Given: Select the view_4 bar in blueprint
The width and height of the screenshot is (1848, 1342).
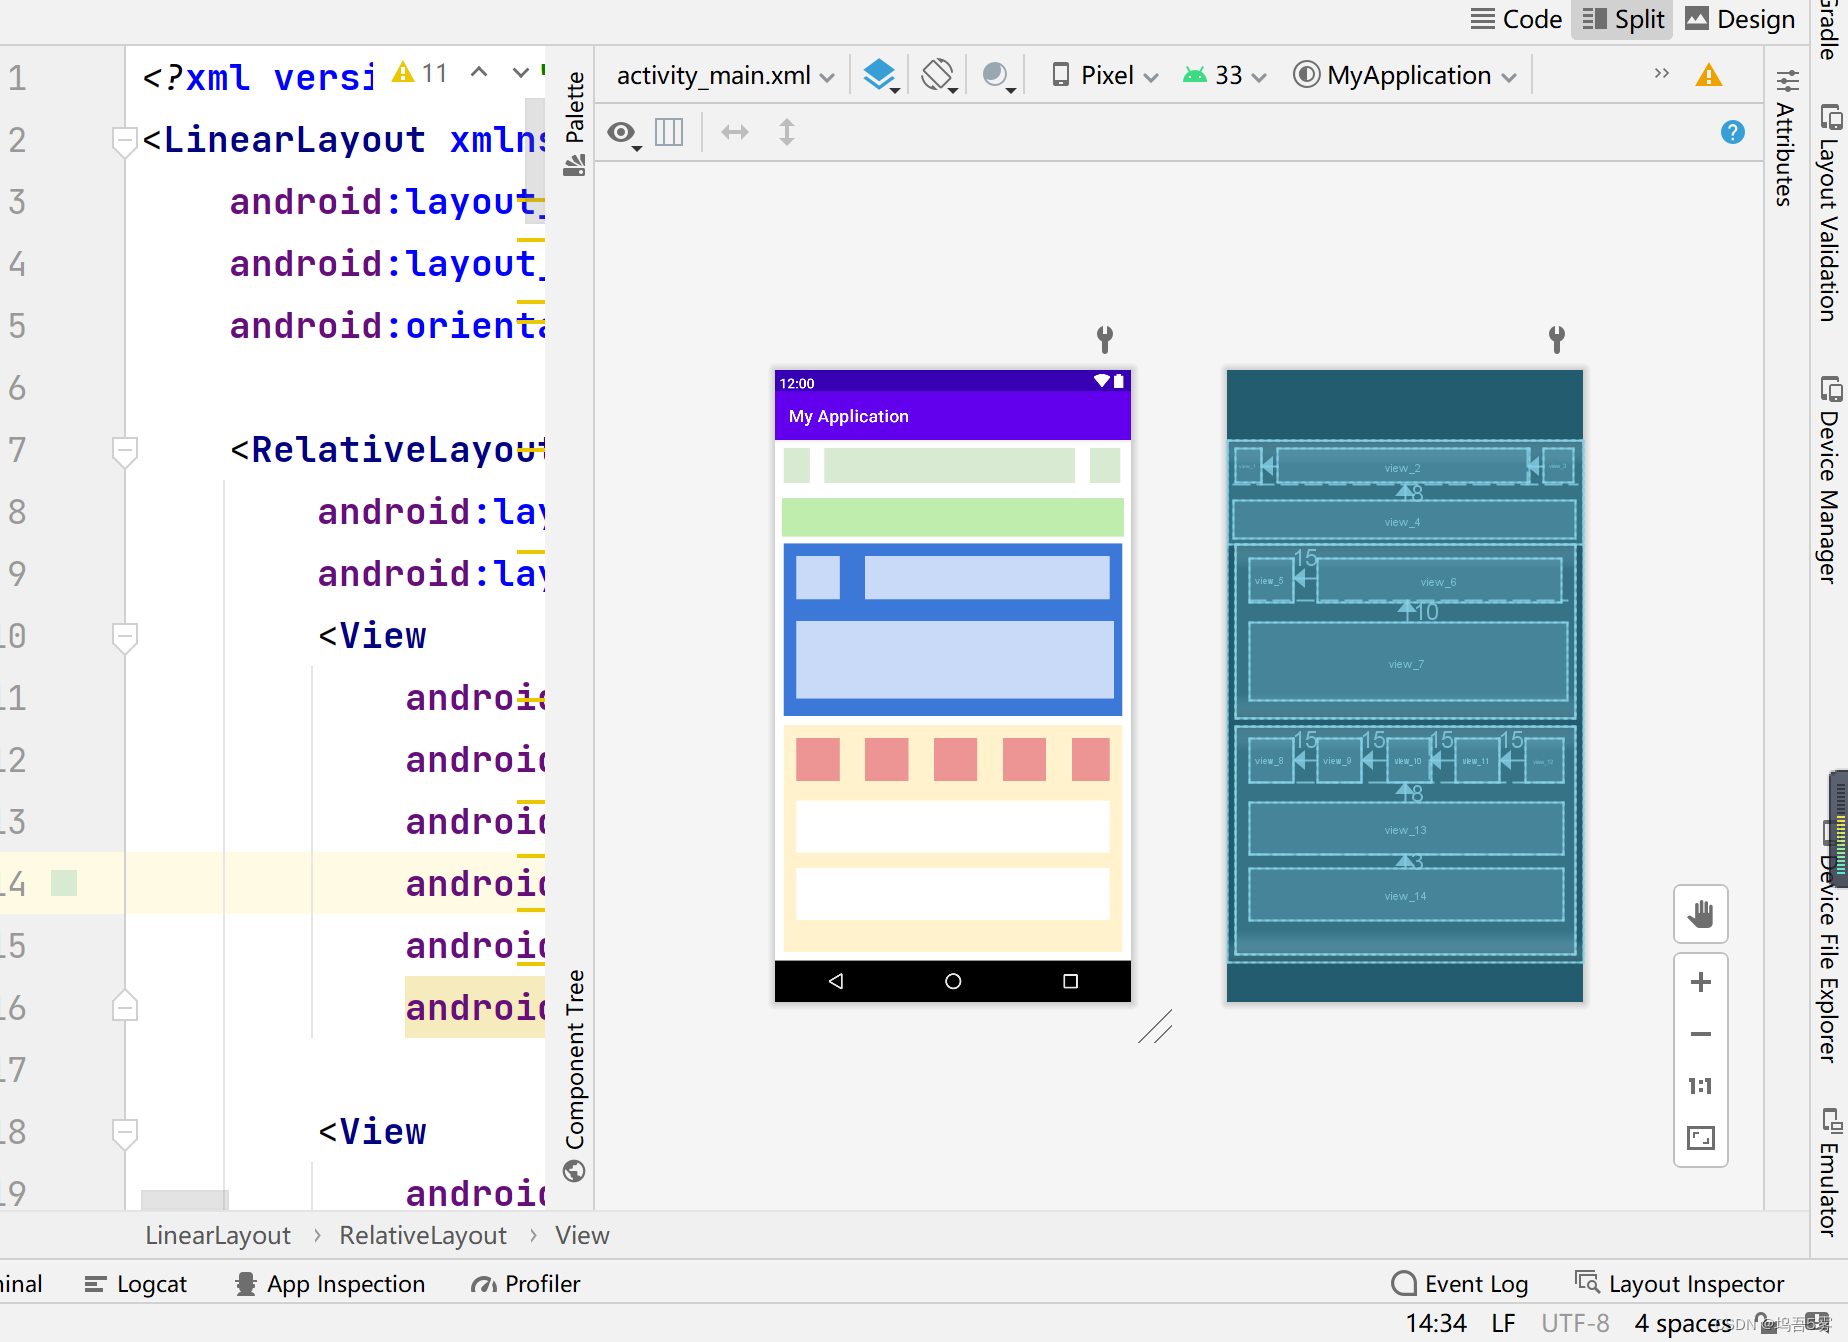Looking at the screenshot, I should 1404,521.
